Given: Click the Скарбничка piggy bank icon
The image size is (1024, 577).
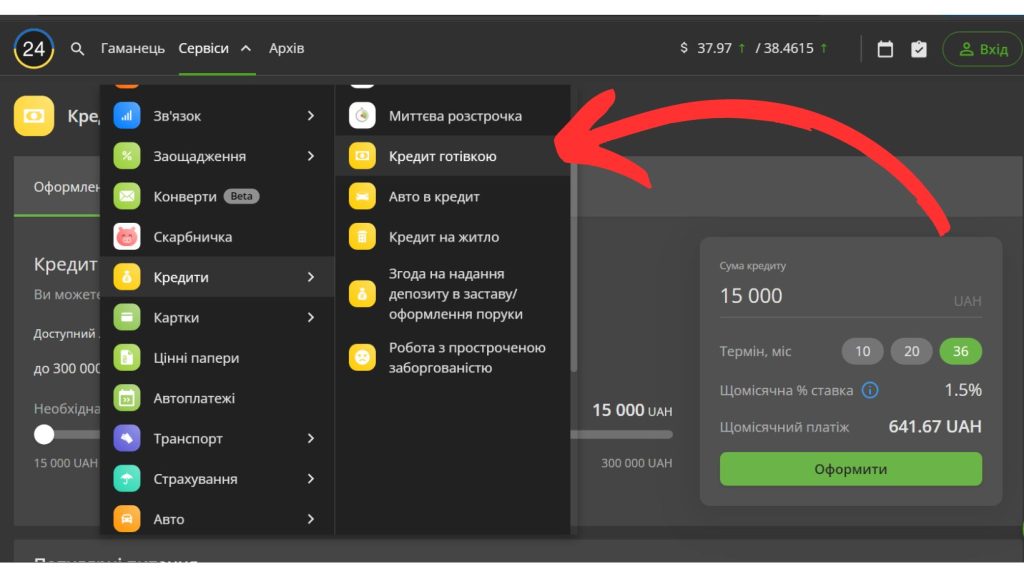Looking at the screenshot, I should click(127, 237).
